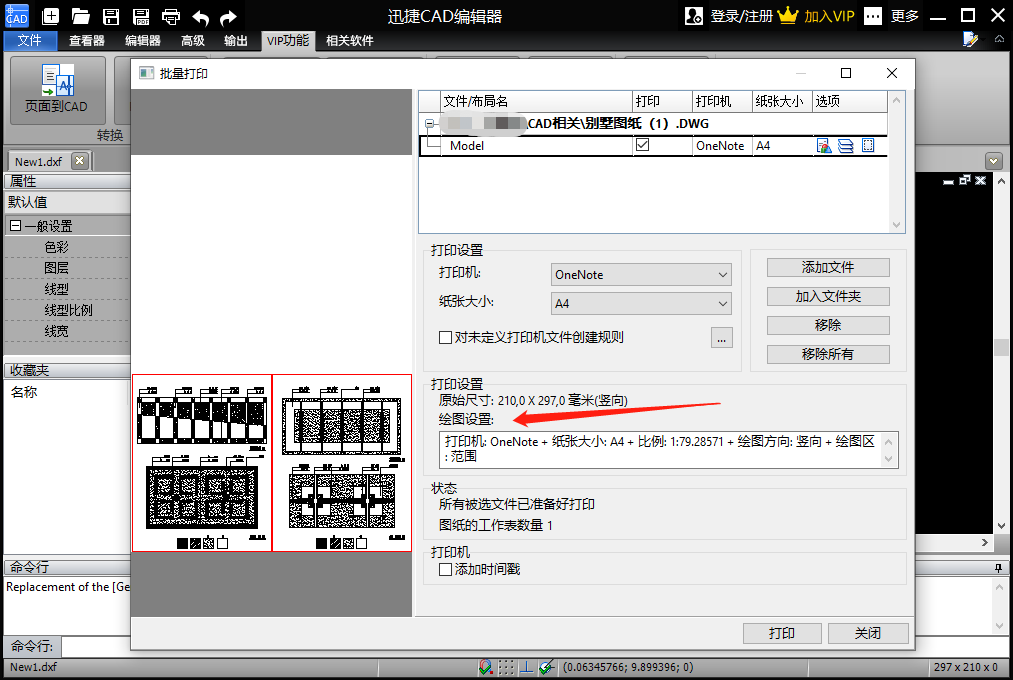Click the ... rule settings button
Screen dimensions: 1013x680
(x=722, y=338)
